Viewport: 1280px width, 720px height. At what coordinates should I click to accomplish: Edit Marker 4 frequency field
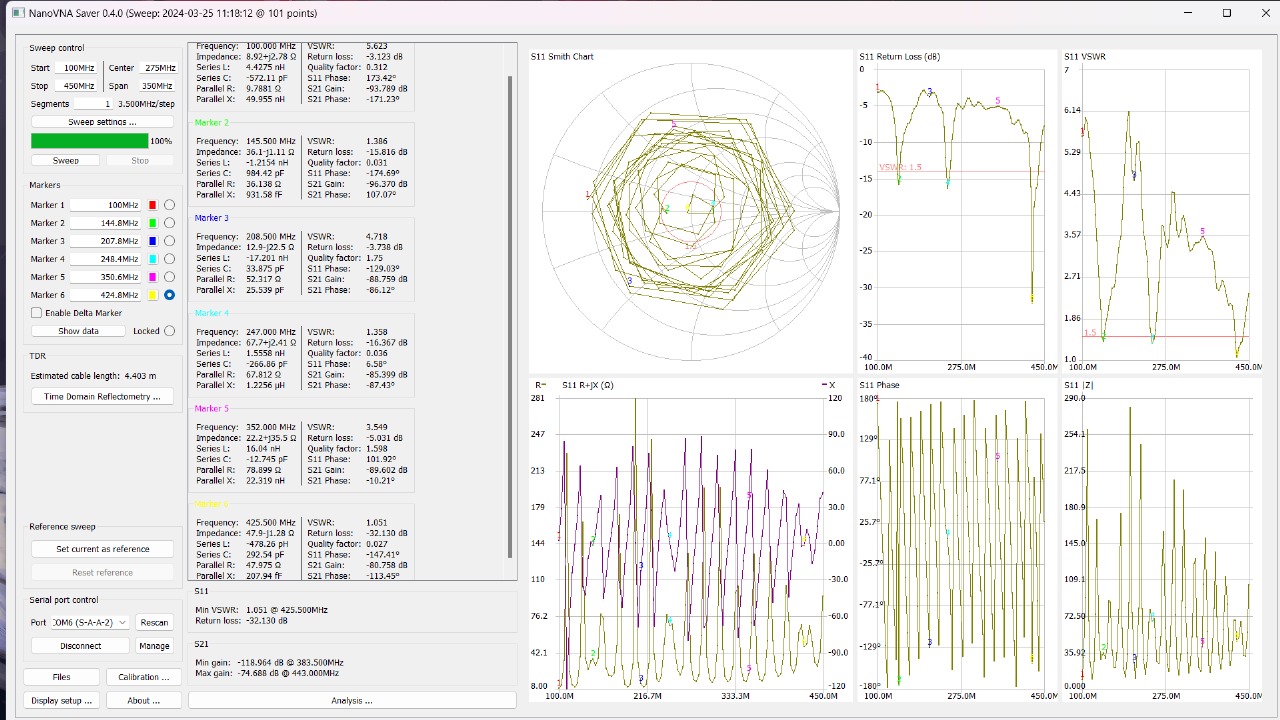[106, 259]
